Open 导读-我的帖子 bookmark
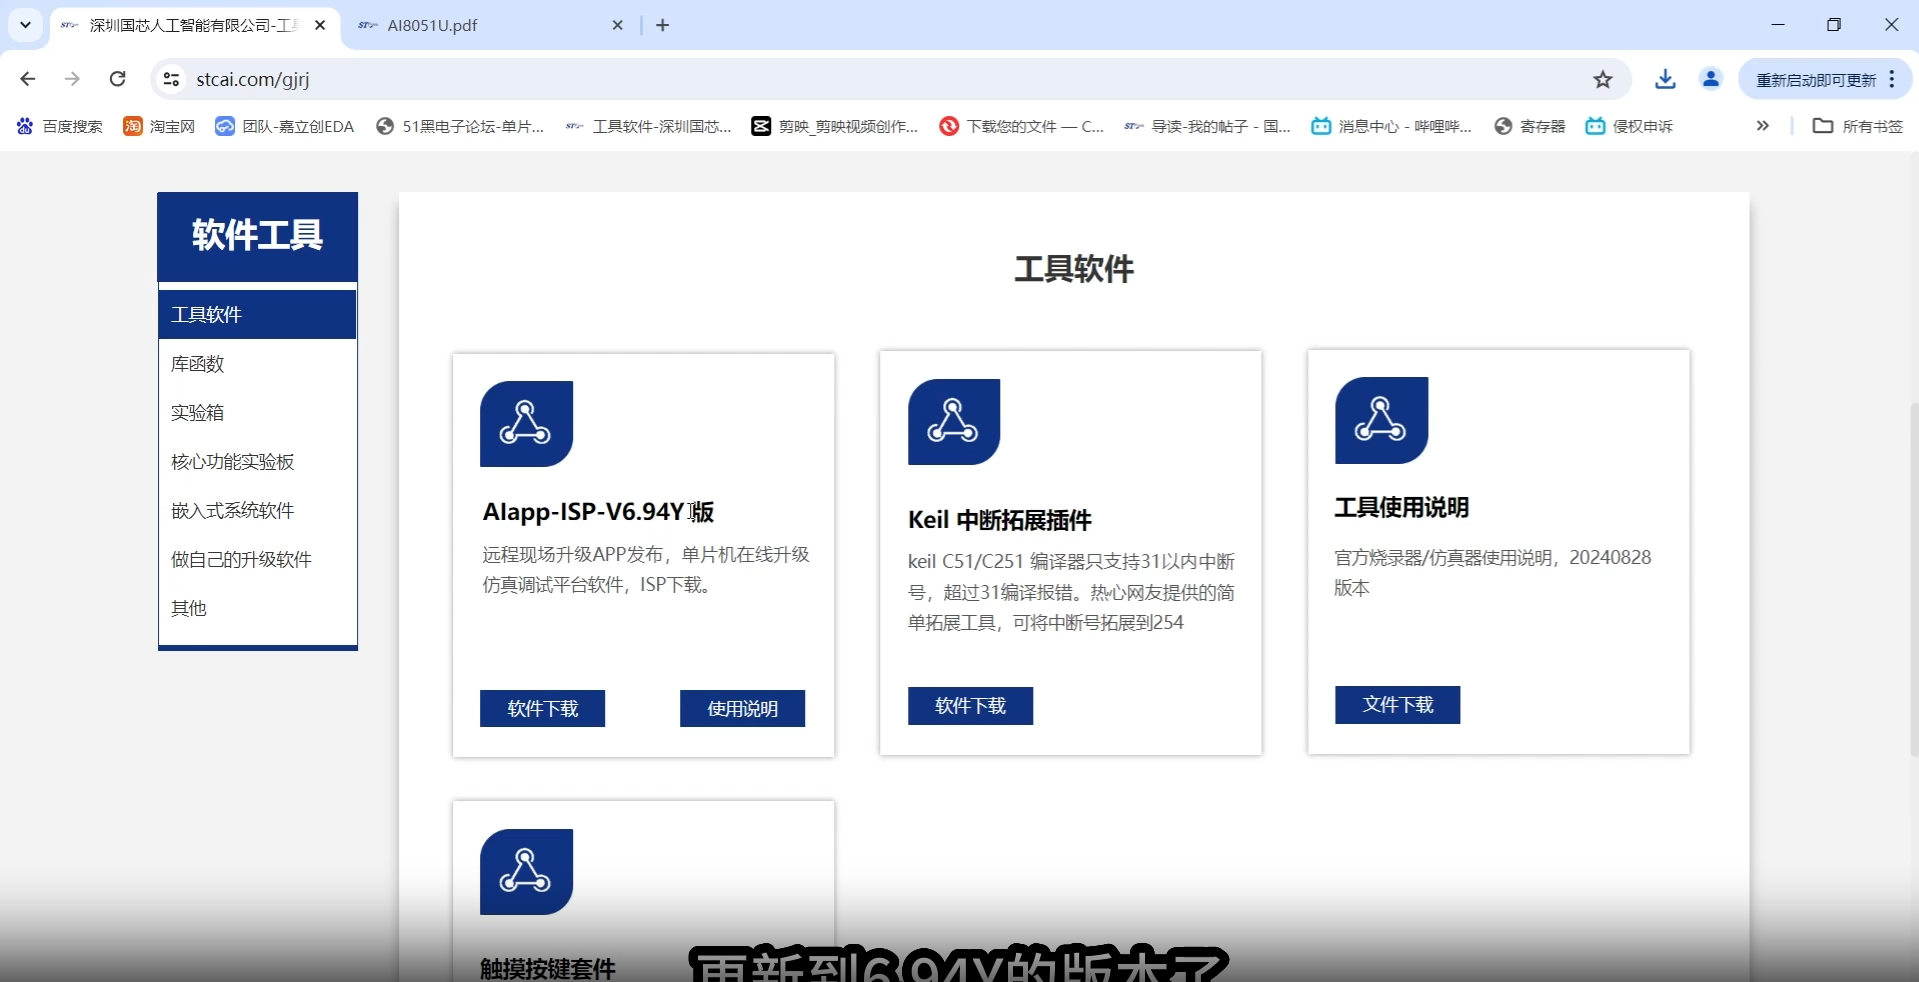This screenshot has height=982, width=1919. (x=1208, y=126)
